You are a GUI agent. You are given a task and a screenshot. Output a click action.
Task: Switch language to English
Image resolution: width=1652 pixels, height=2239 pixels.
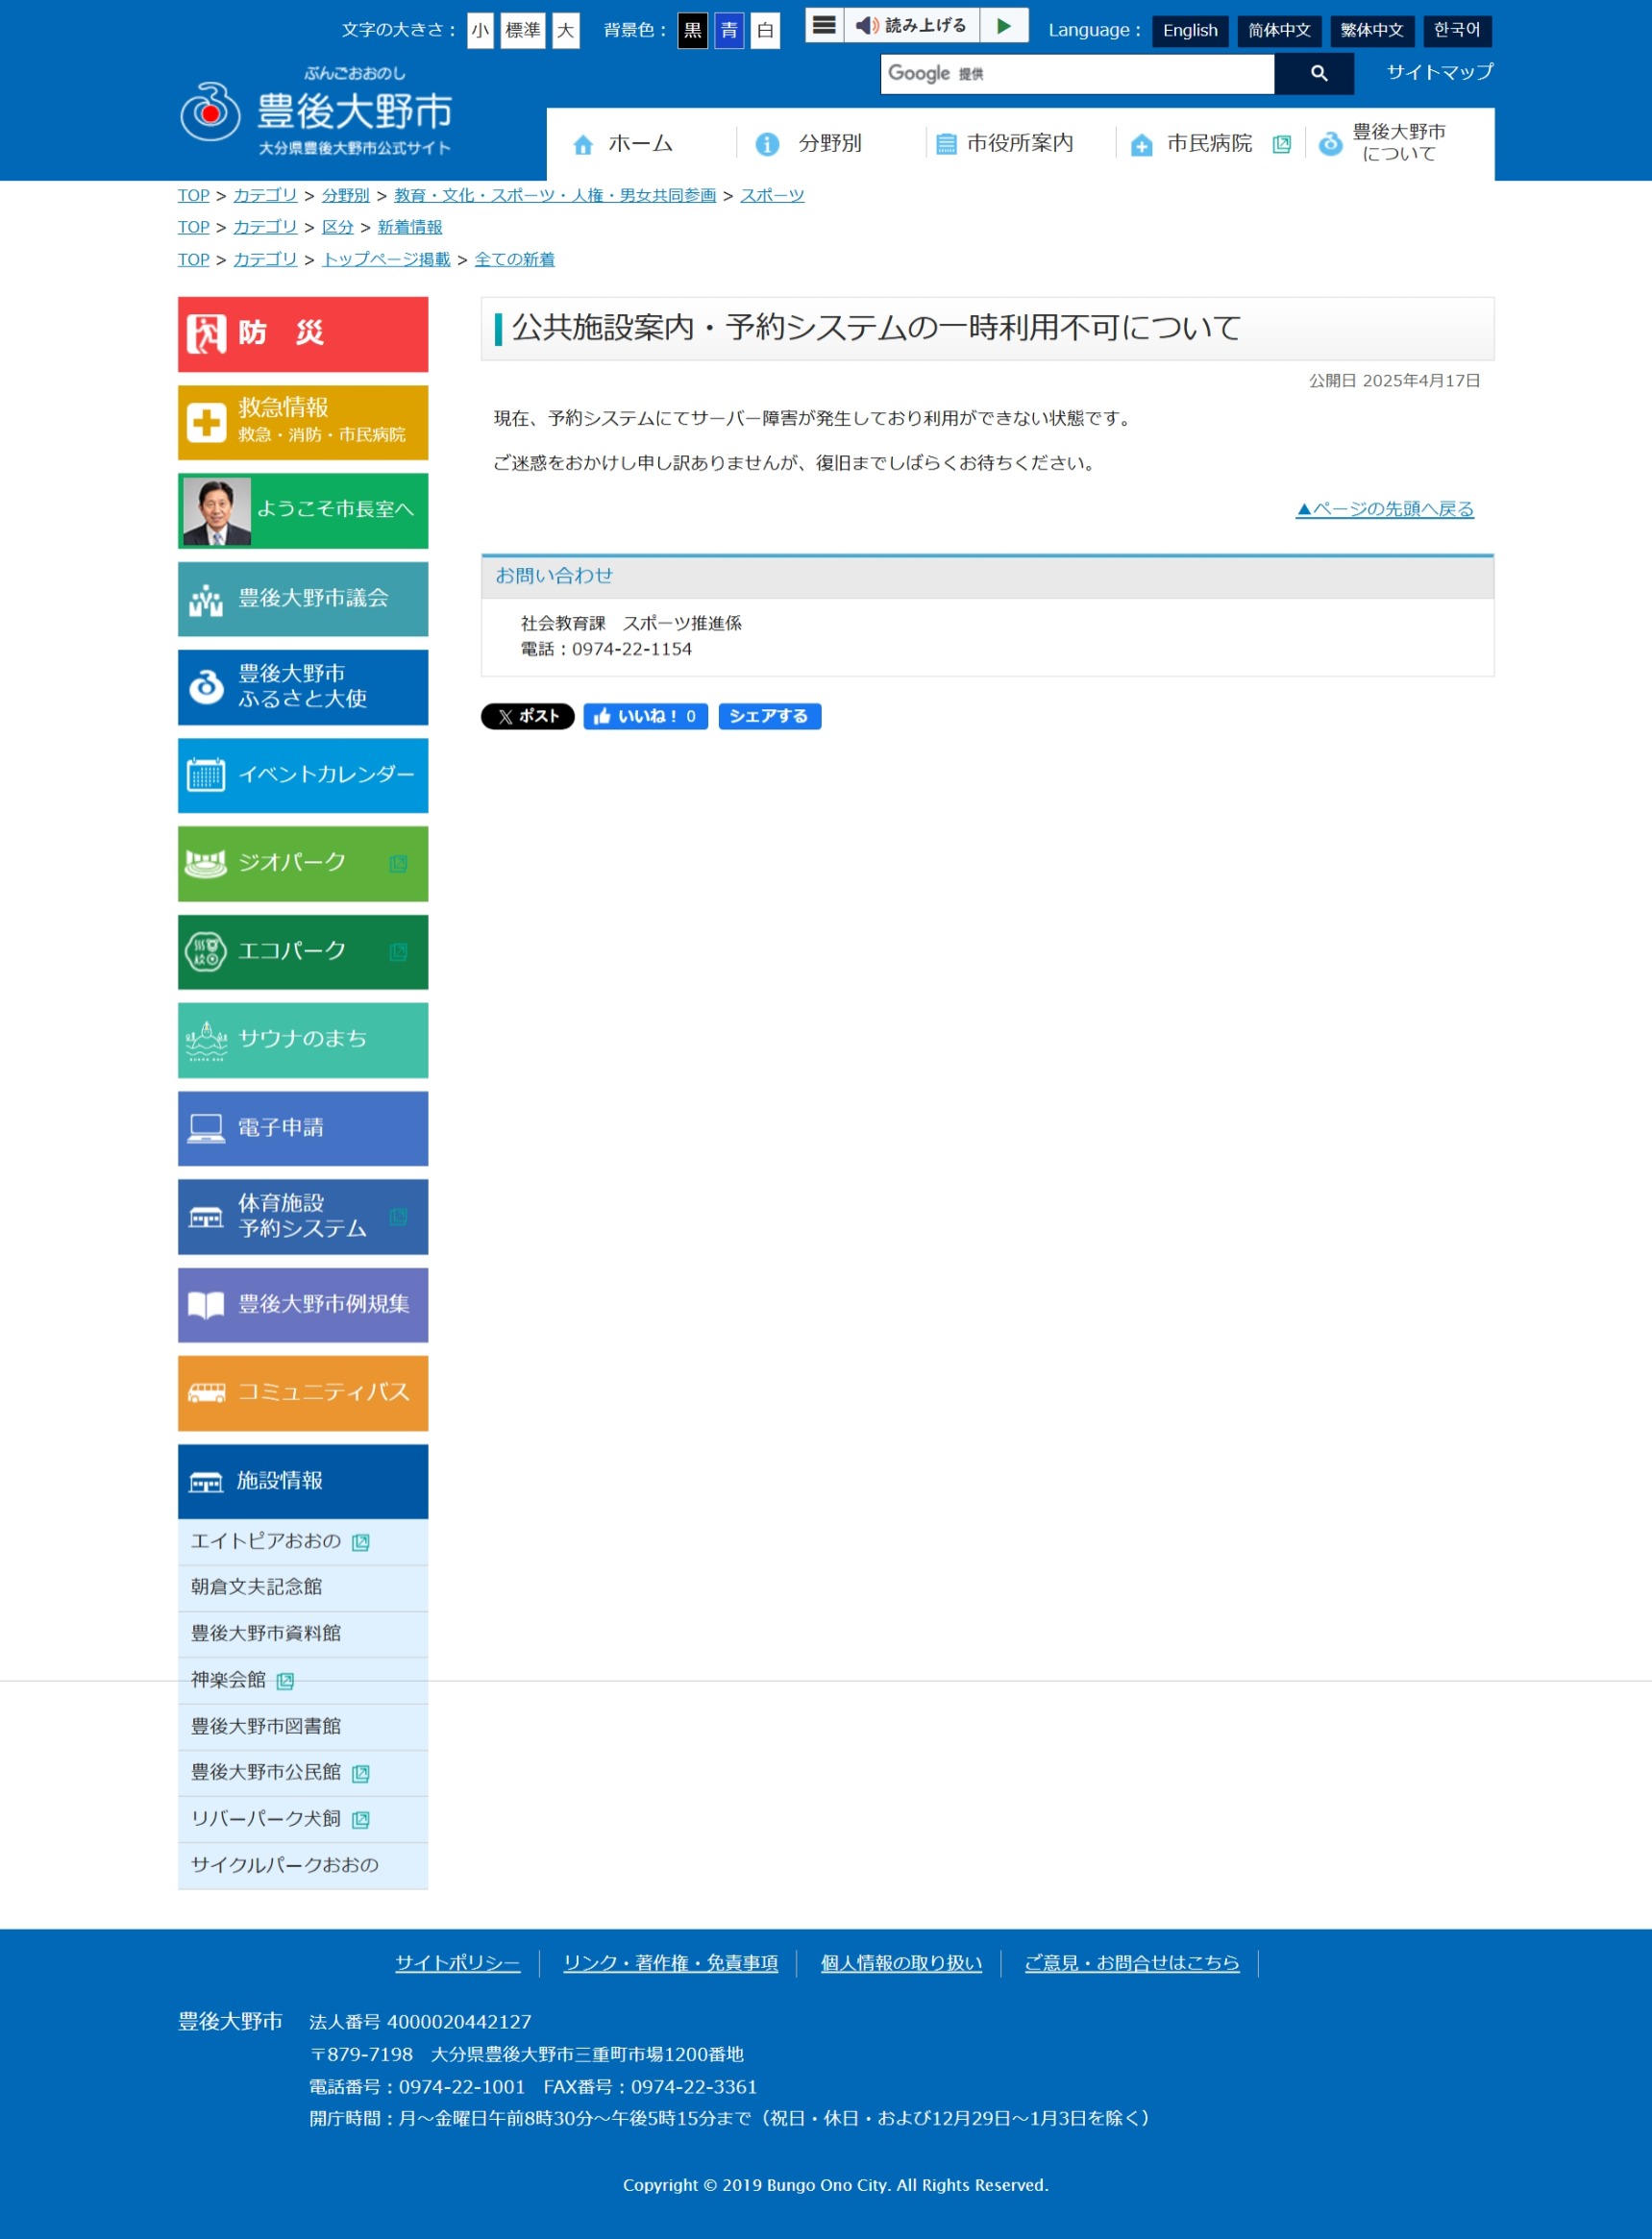(x=1191, y=31)
